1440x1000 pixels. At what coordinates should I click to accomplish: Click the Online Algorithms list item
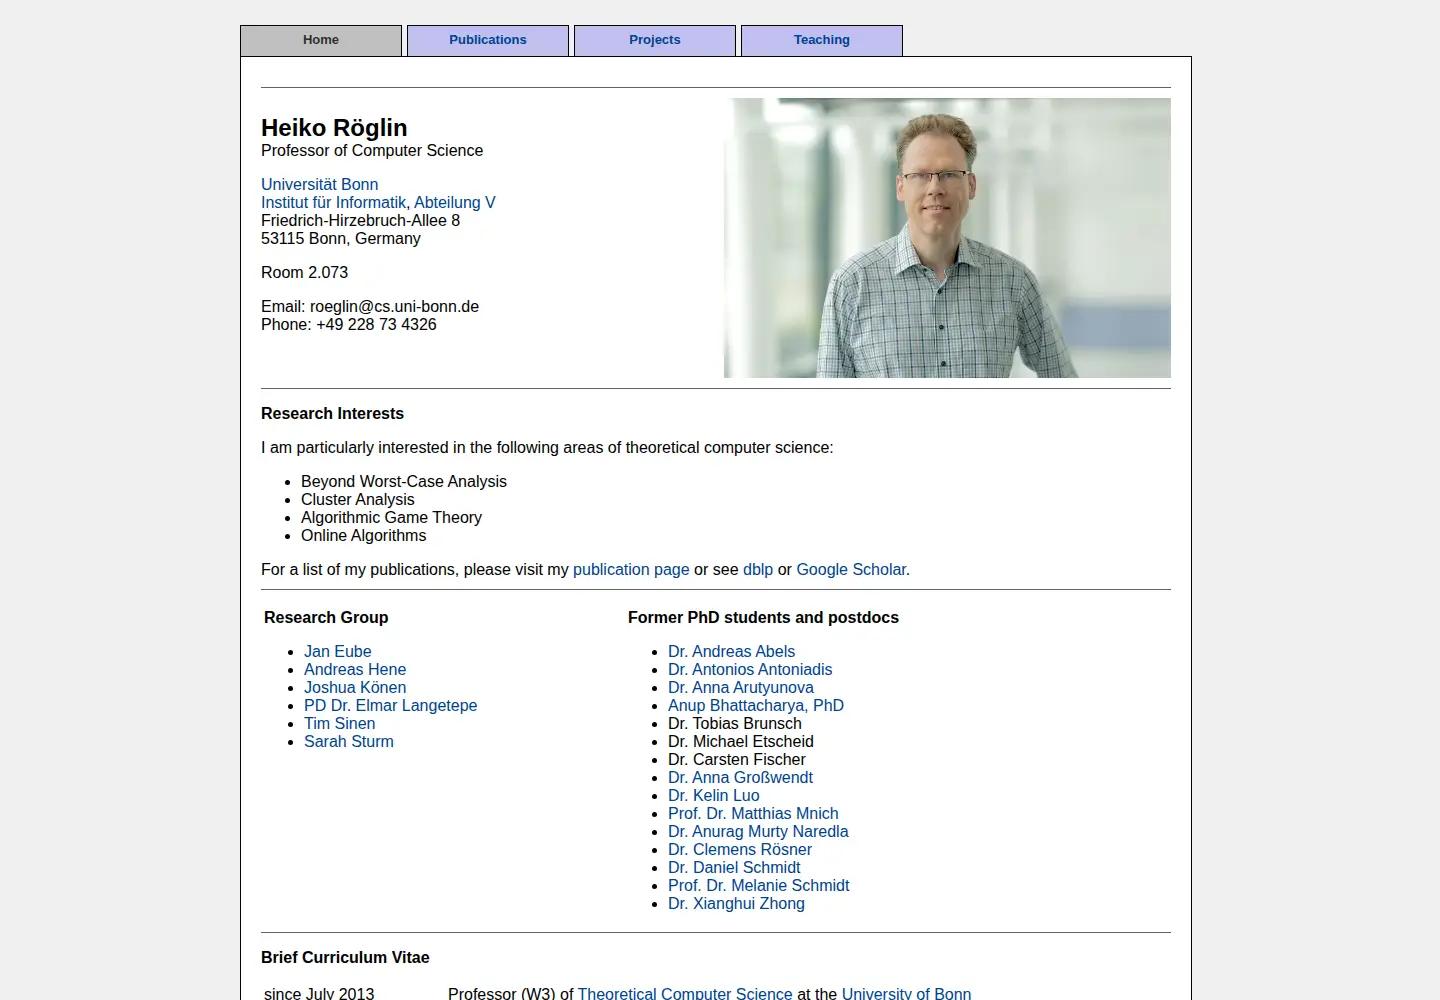pos(363,535)
